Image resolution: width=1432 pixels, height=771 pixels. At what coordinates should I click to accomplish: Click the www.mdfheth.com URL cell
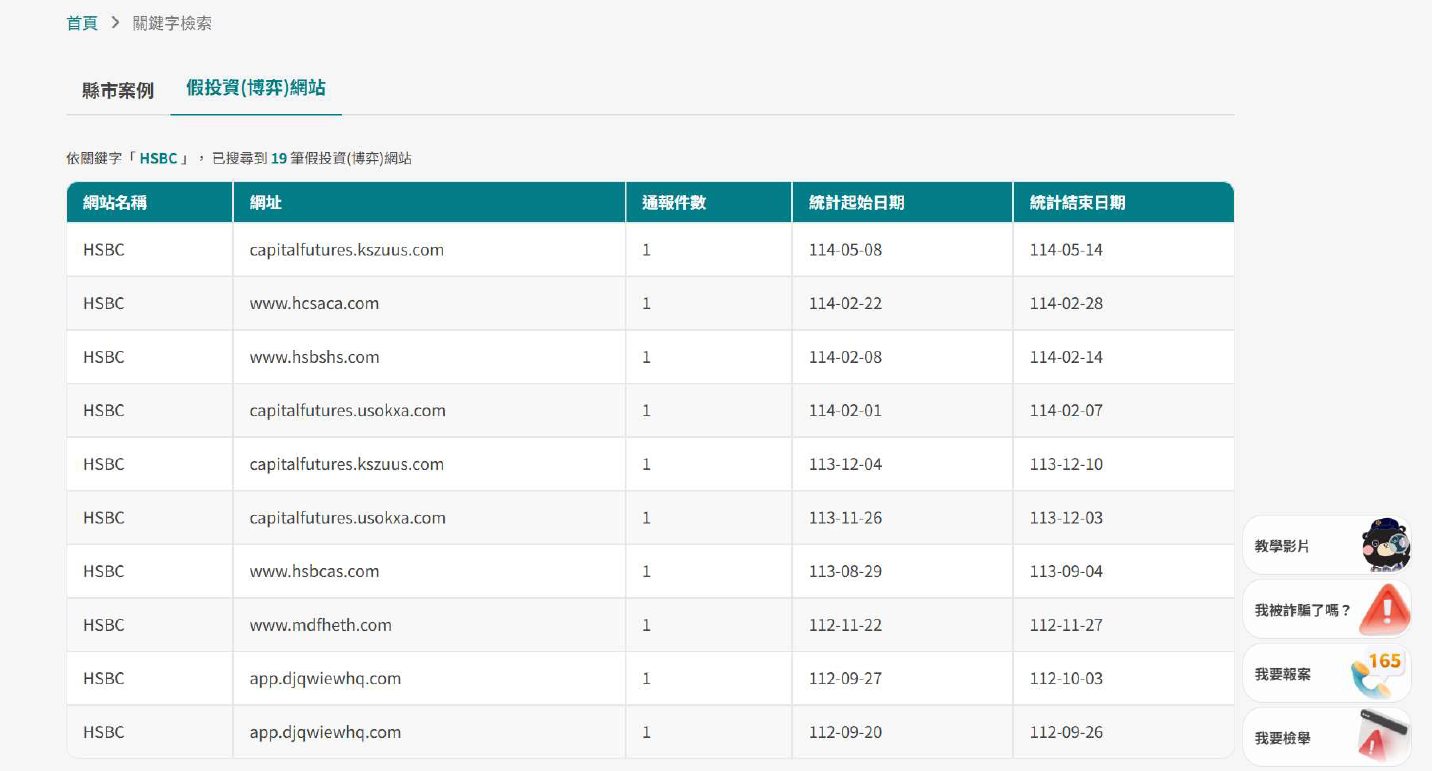(x=320, y=625)
